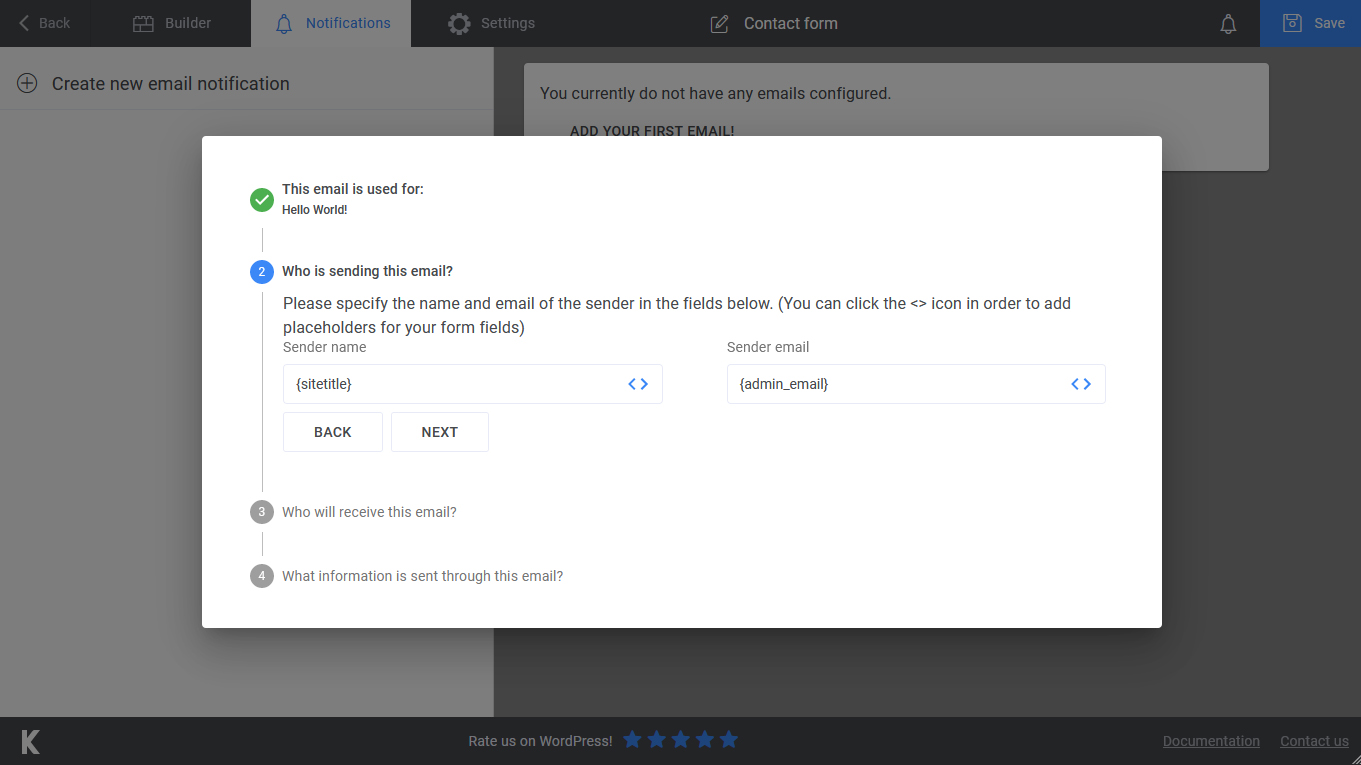Open 'Who will receive this email?' step

369,512
